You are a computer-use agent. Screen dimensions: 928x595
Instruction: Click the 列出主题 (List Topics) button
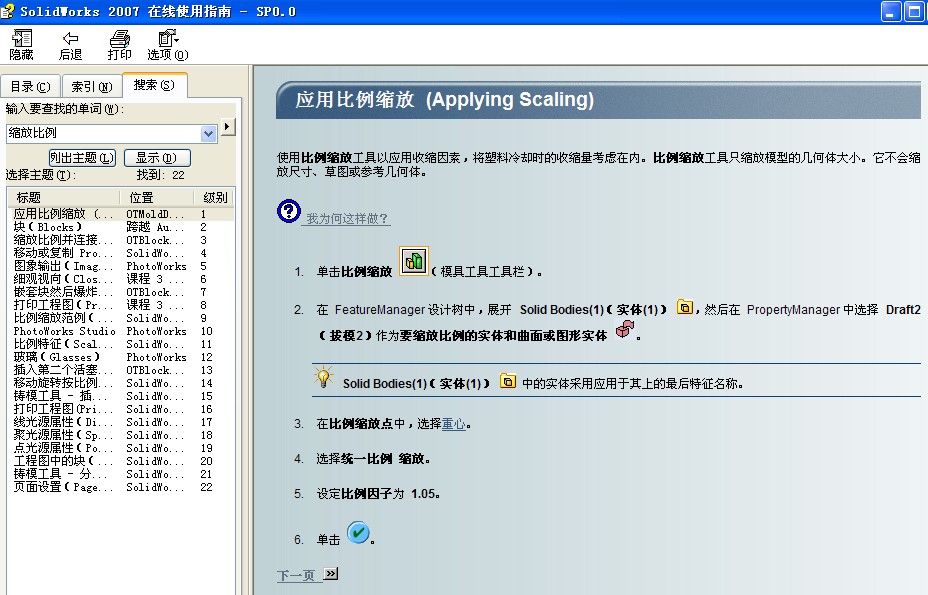coord(82,157)
